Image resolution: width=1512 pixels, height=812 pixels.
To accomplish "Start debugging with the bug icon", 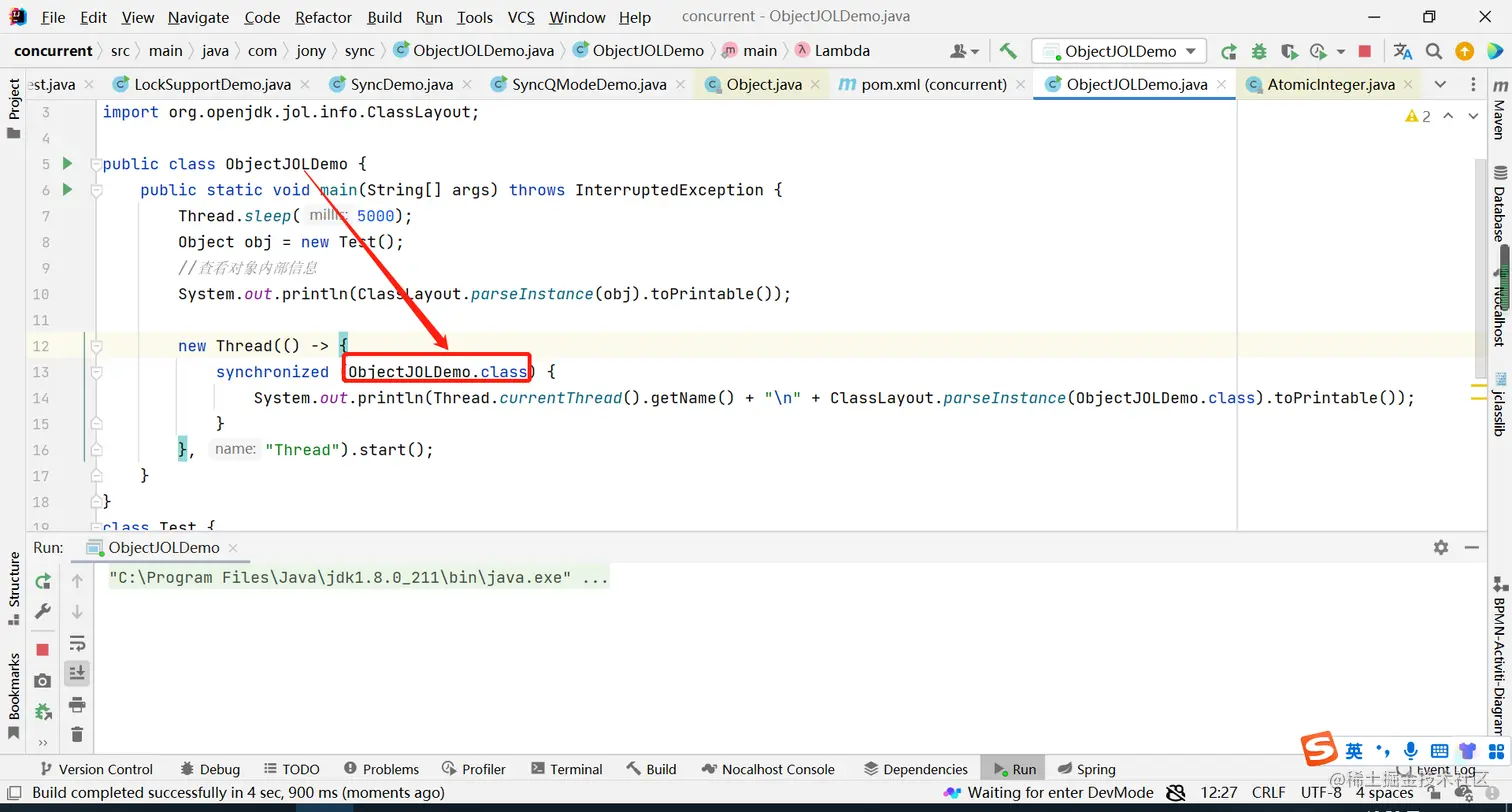I will (x=1259, y=51).
